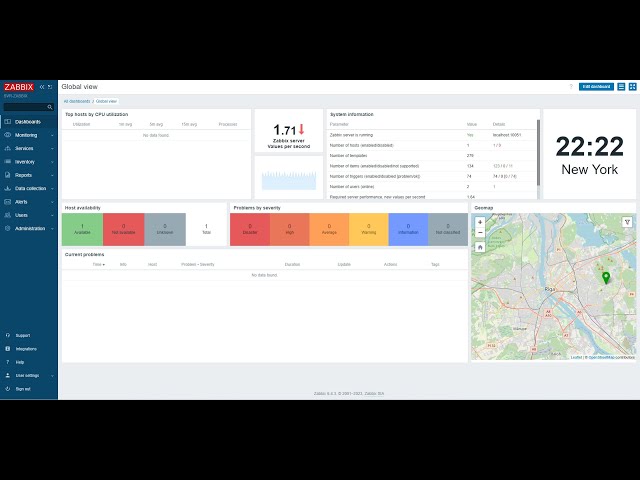Focus the sidebar search input field
This screenshot has width=640, height=480.
click(x=25, y=107)
